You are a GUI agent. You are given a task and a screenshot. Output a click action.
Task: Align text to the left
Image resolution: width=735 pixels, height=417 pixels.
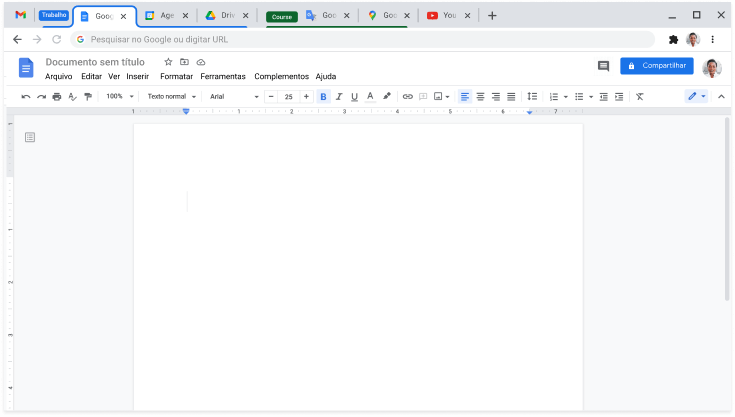pos(465,97)
